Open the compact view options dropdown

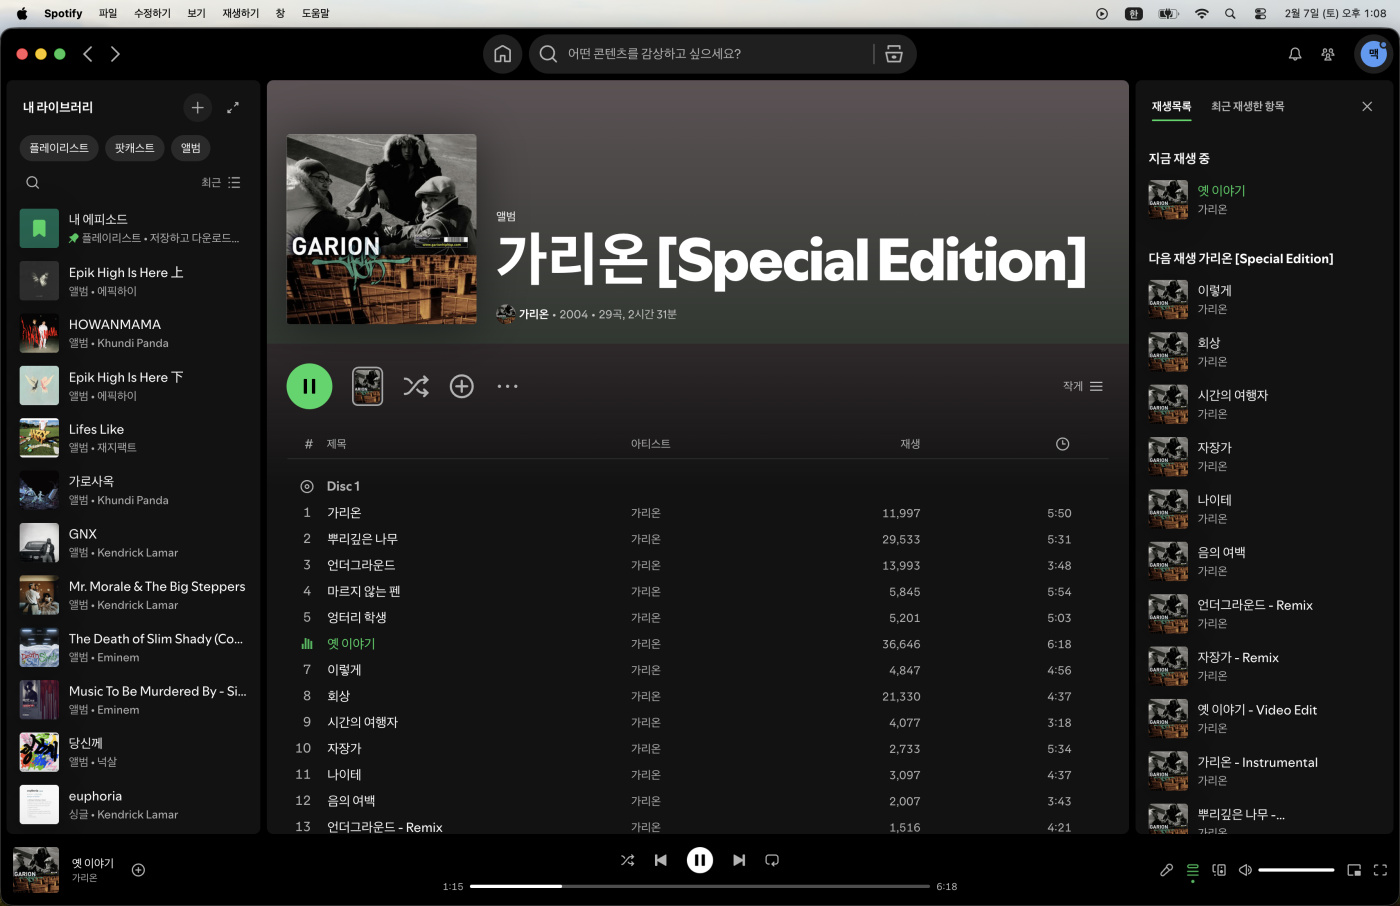(x=1083, y=386)
